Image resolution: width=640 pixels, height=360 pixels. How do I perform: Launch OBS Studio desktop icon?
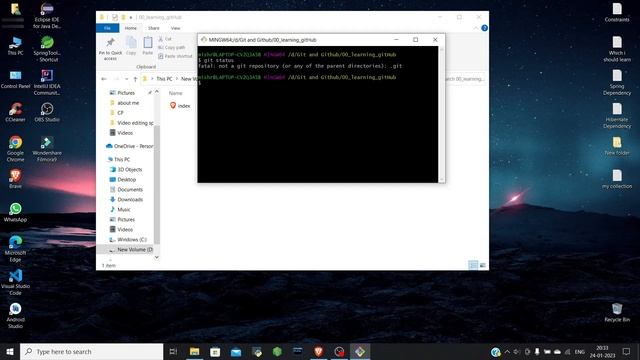pyautogui.click(x=47, y=112)
